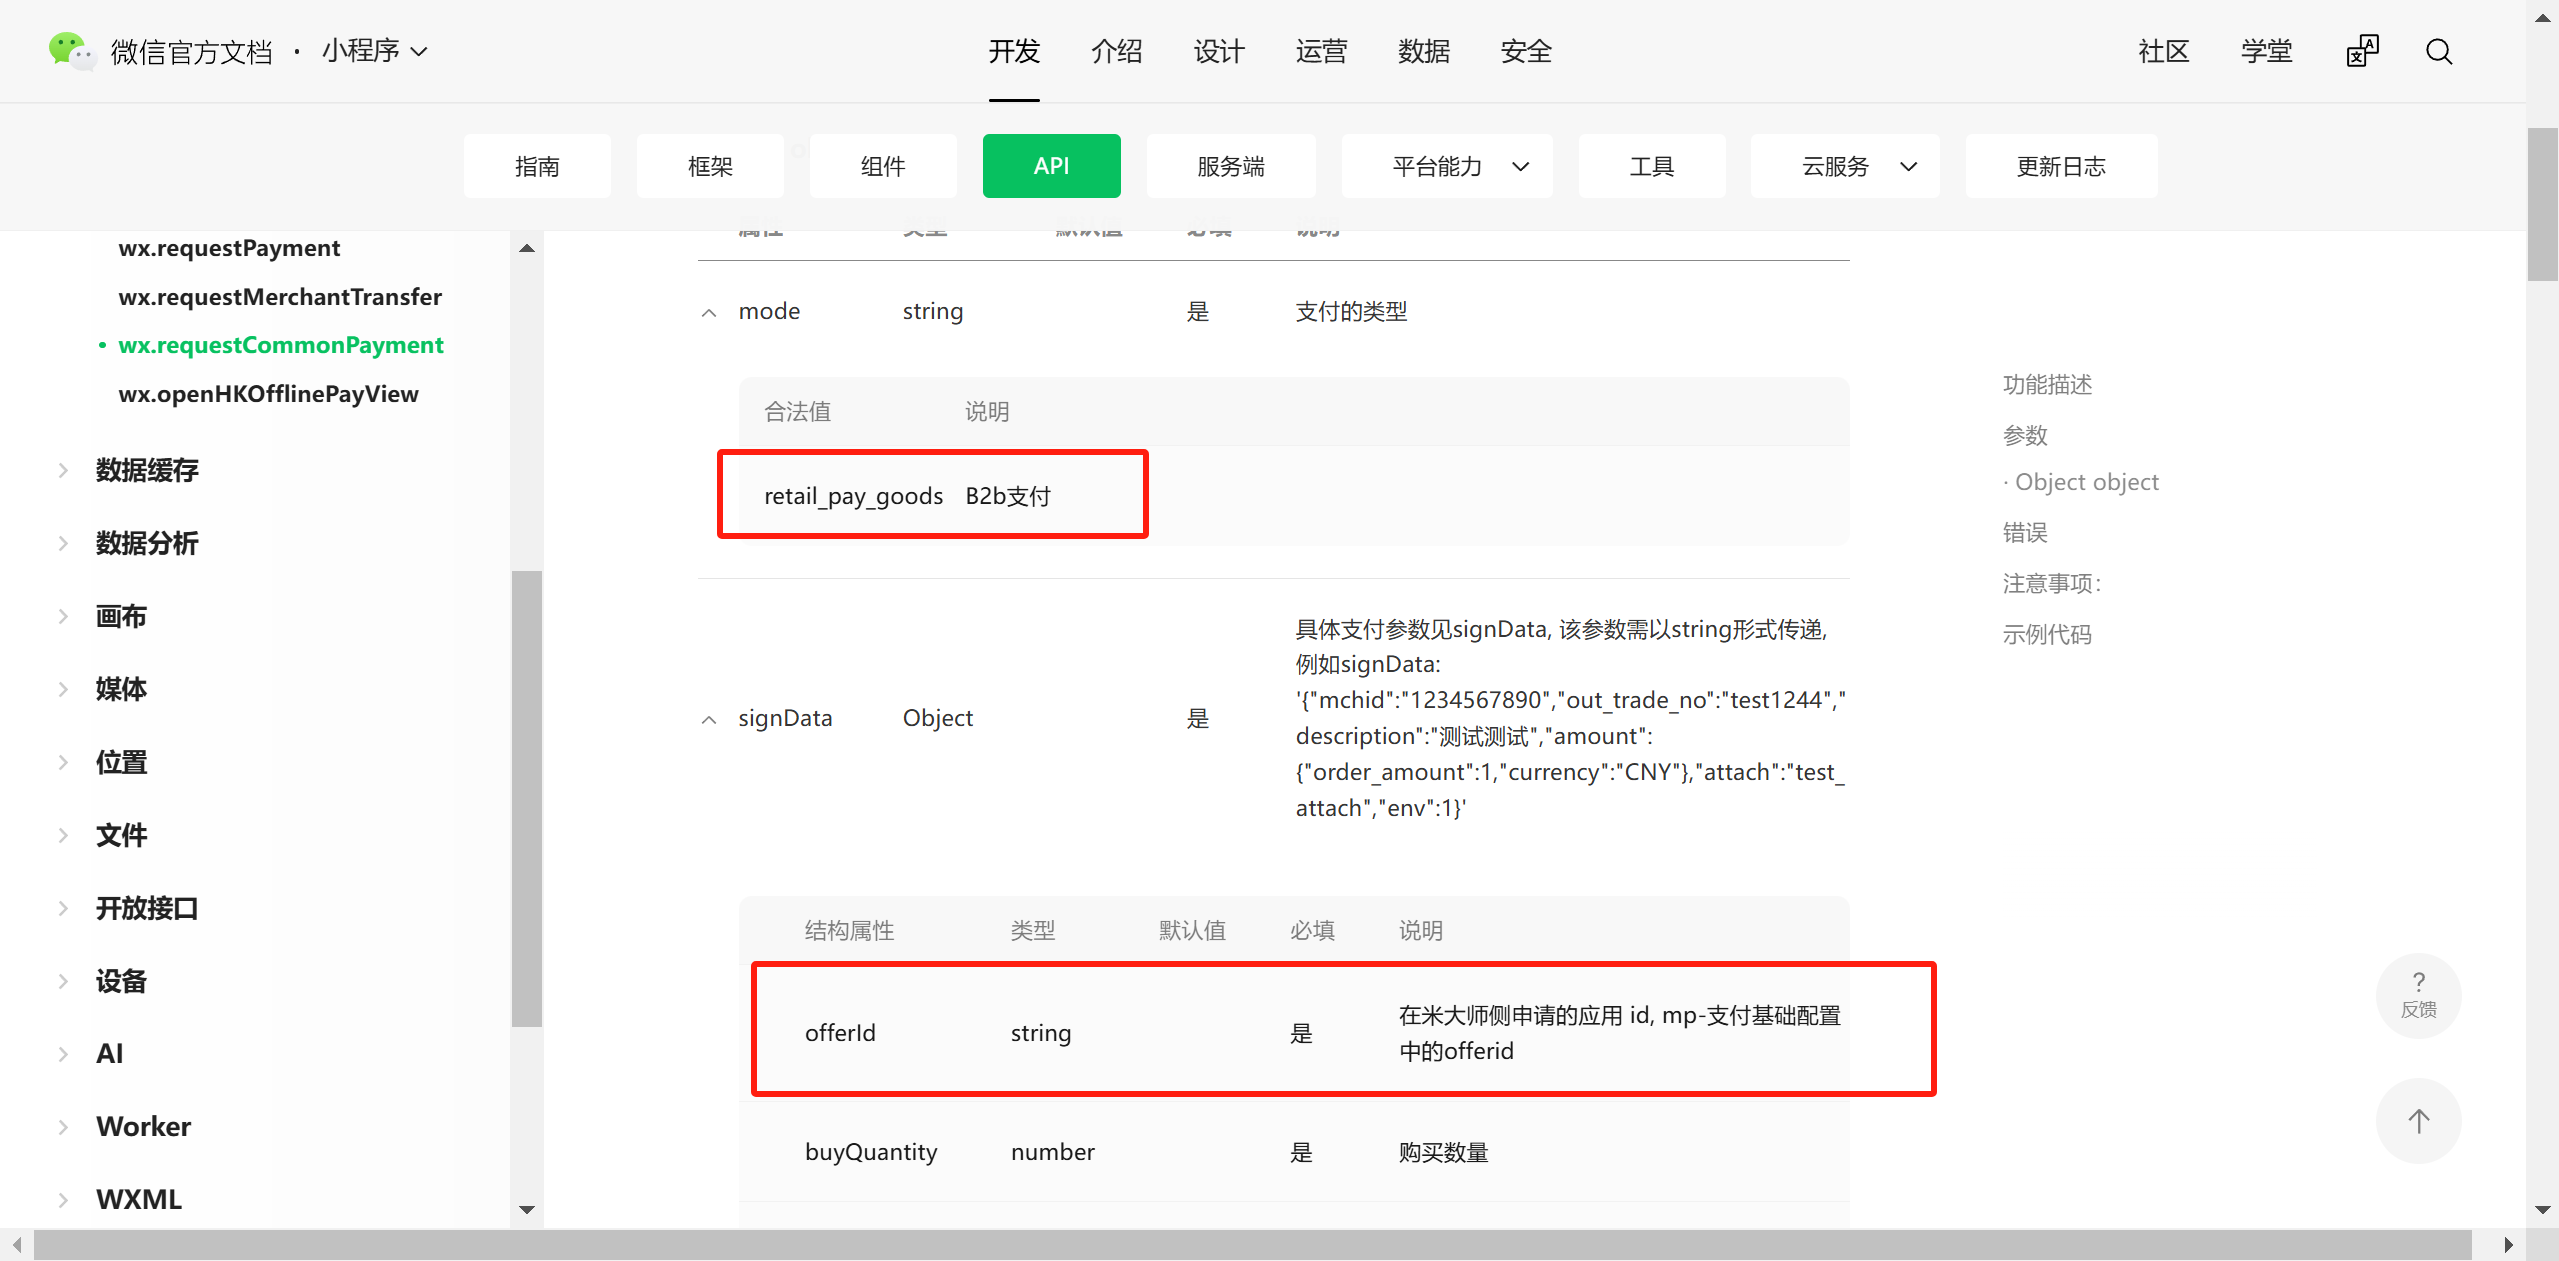Jump to 示例代码 anchor

click(x=2047, y=635)
